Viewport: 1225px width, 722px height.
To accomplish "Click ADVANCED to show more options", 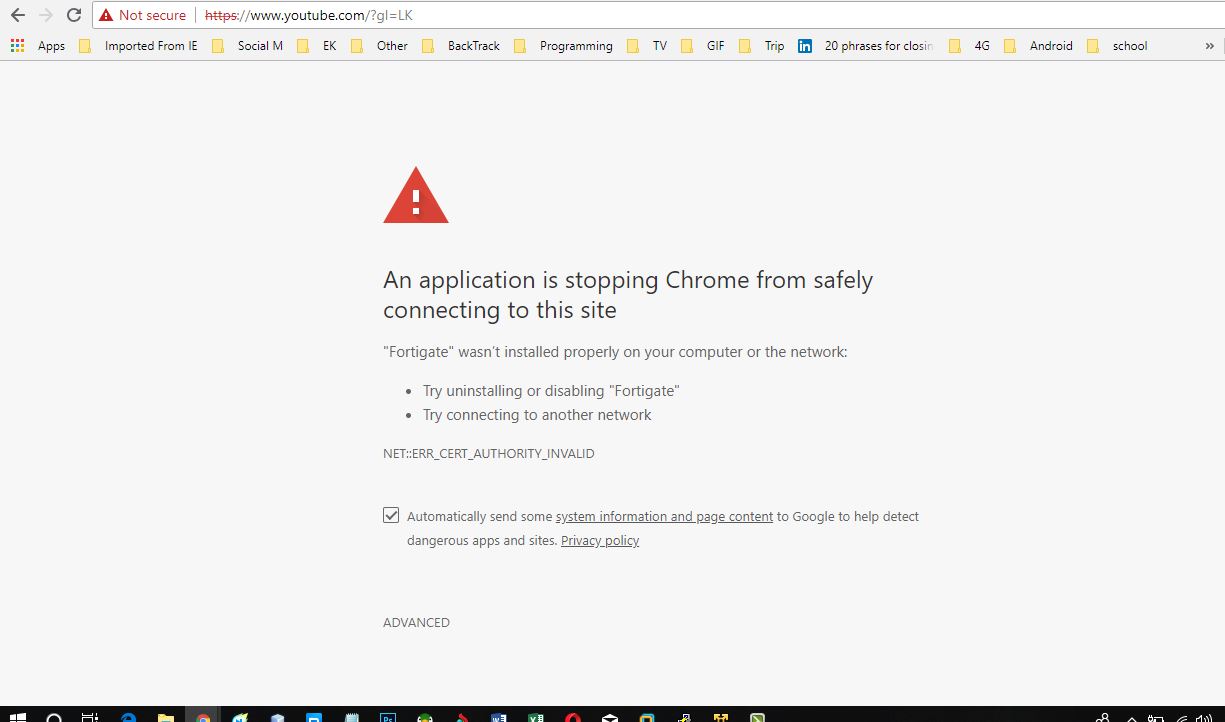I will (416, 623).
